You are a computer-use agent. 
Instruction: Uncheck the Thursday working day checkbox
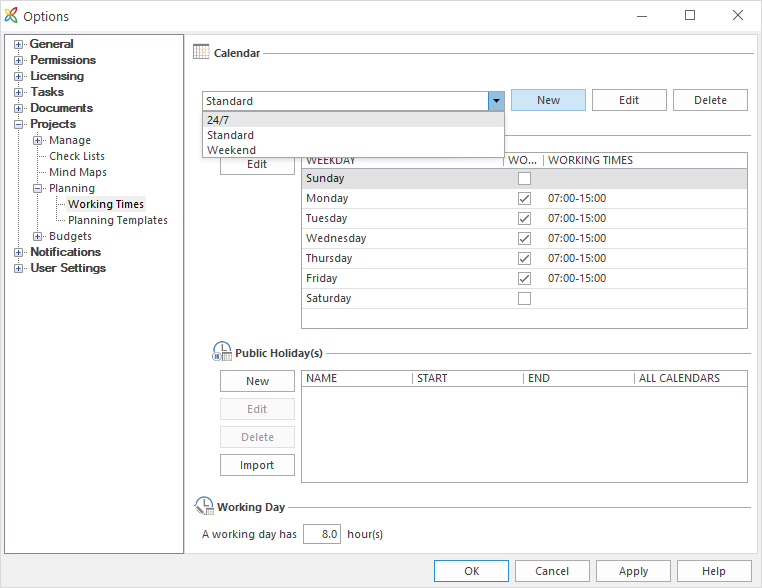pos(524,258)
